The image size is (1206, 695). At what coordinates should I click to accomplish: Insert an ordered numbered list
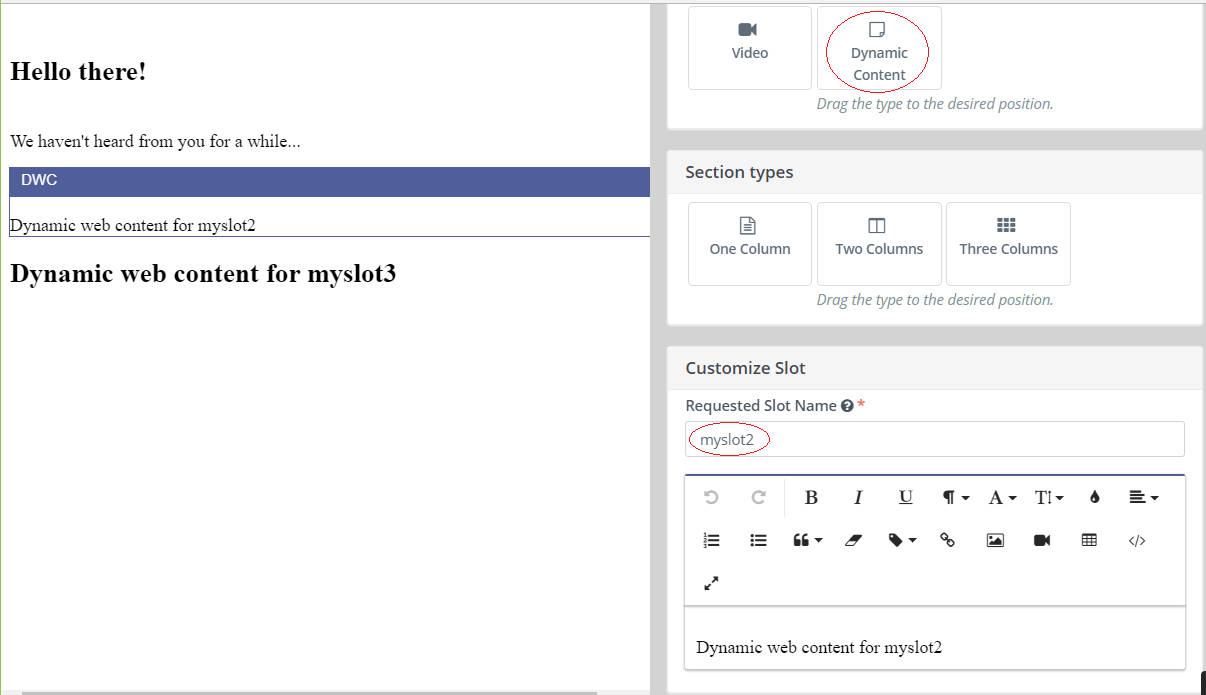[x=711, y=540]
